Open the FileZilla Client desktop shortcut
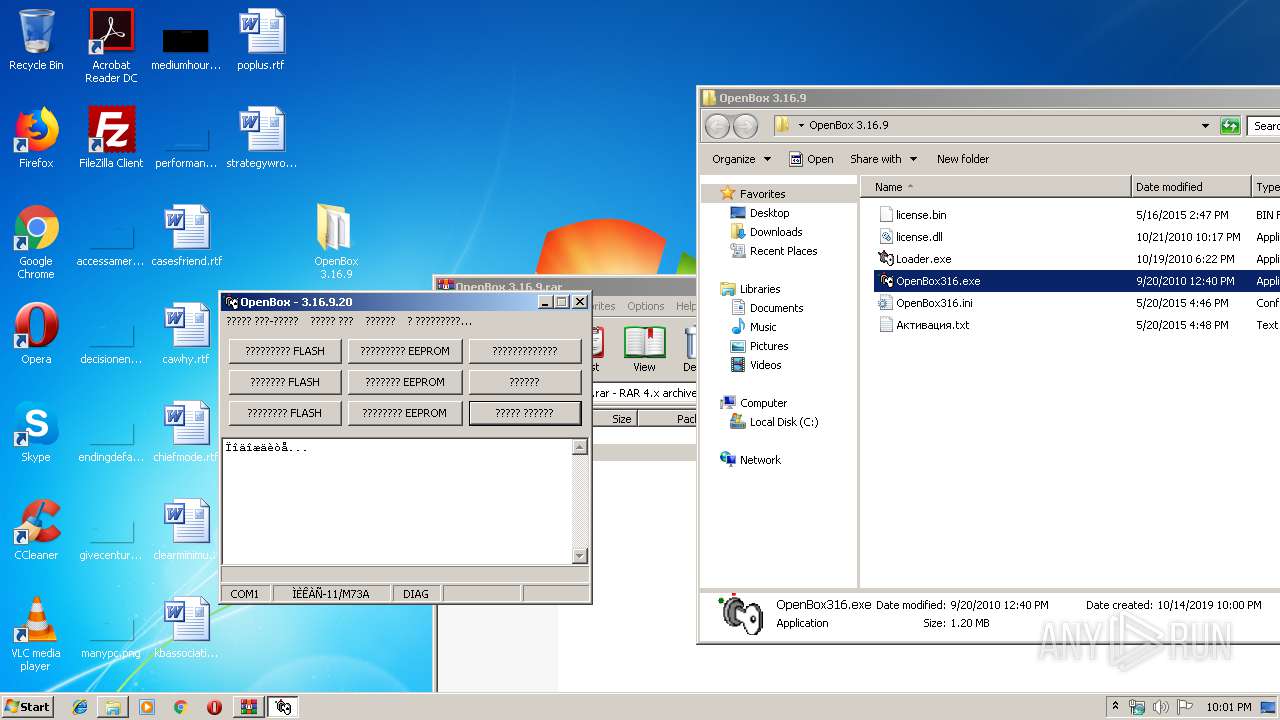The width and height of the screenshot is (1280, 720). coord(111,138)
